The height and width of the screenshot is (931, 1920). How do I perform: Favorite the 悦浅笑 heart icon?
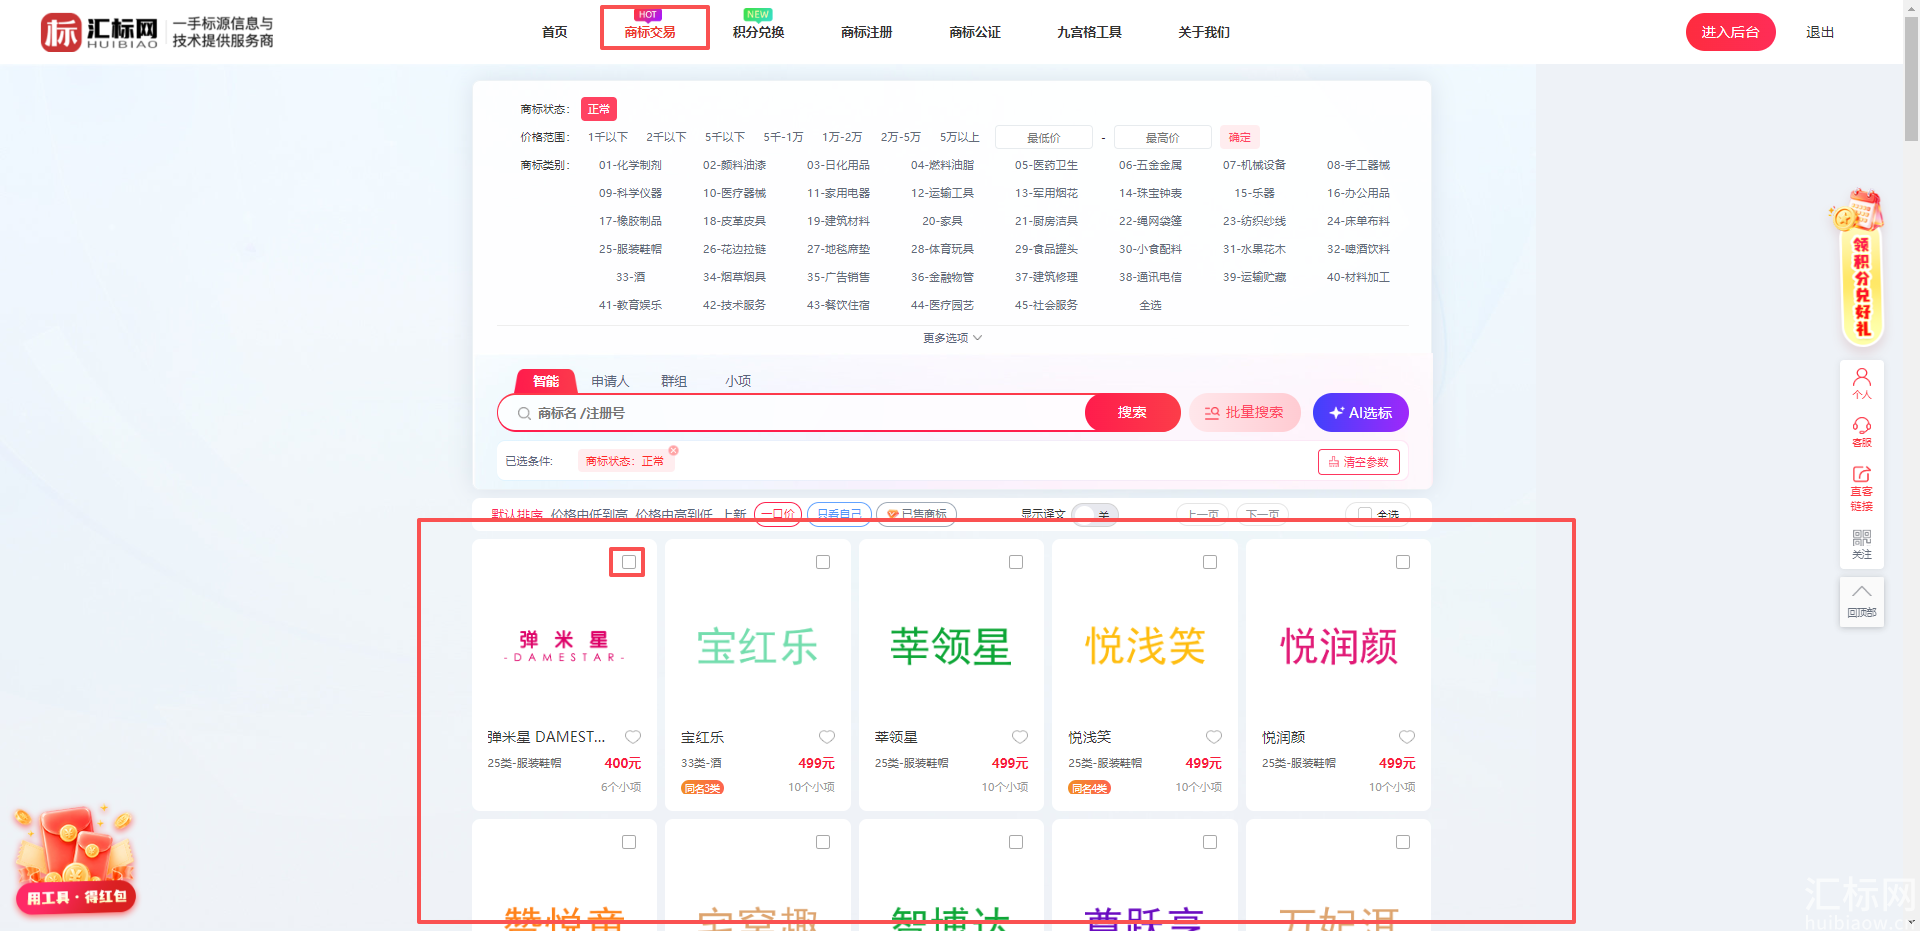tap(1214, 737)
